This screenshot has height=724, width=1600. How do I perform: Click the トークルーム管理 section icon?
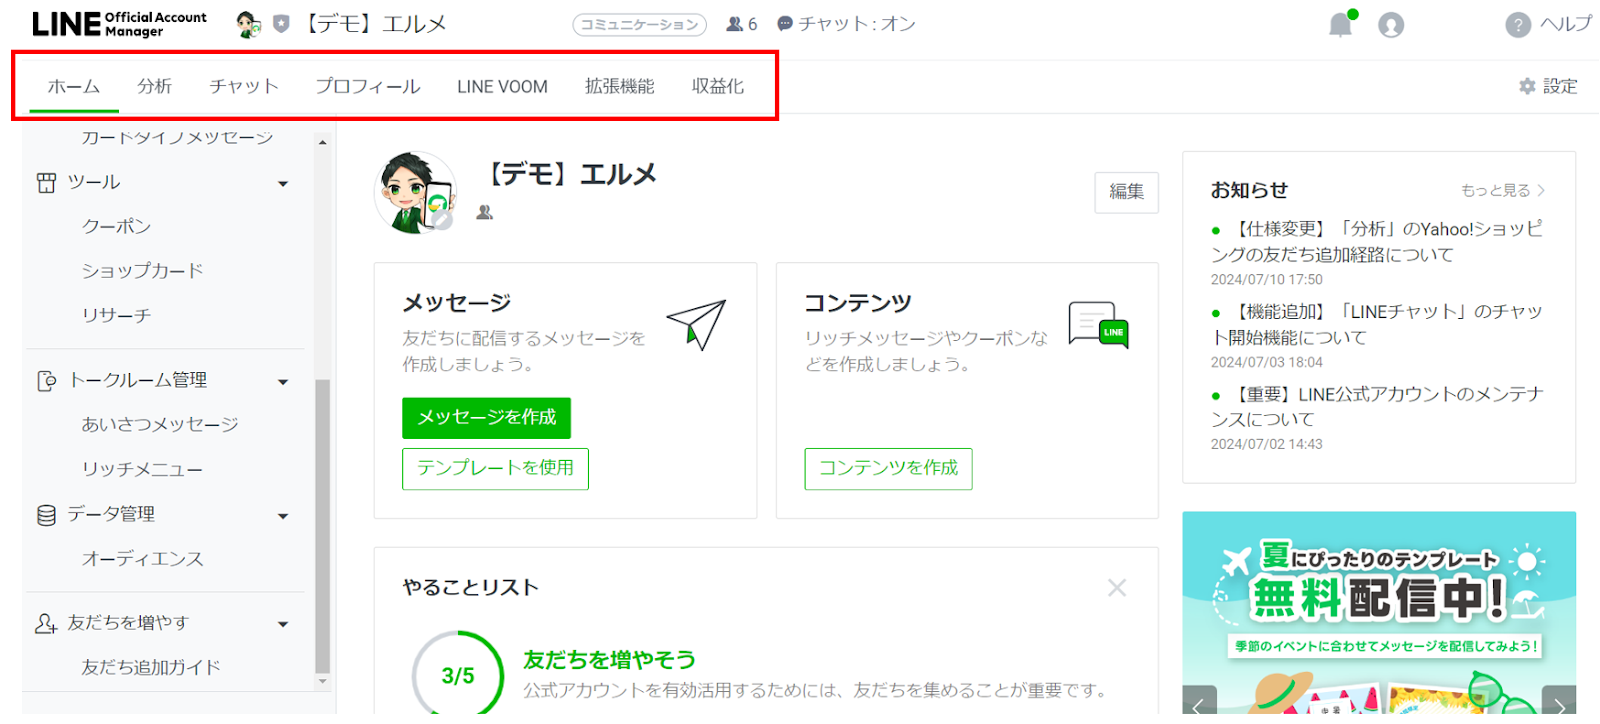click(x=46, y=381)
